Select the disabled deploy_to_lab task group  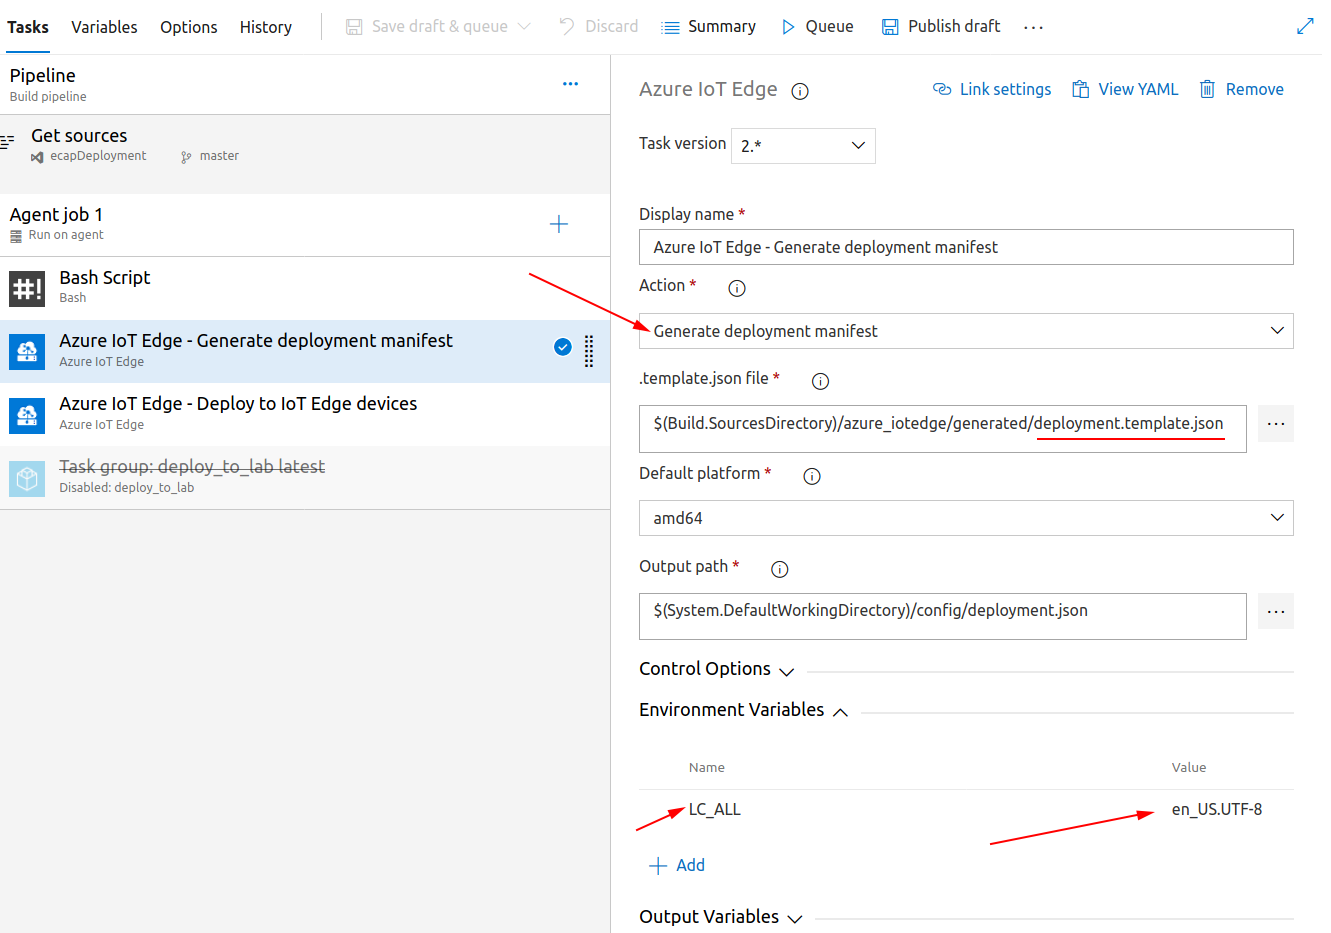[305, 477]
